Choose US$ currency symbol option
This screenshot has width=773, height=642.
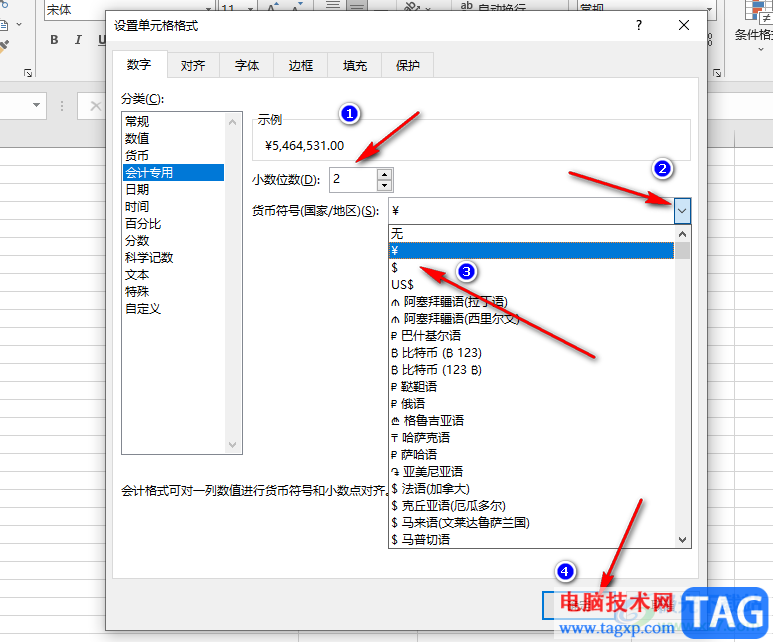click(531, 285)
